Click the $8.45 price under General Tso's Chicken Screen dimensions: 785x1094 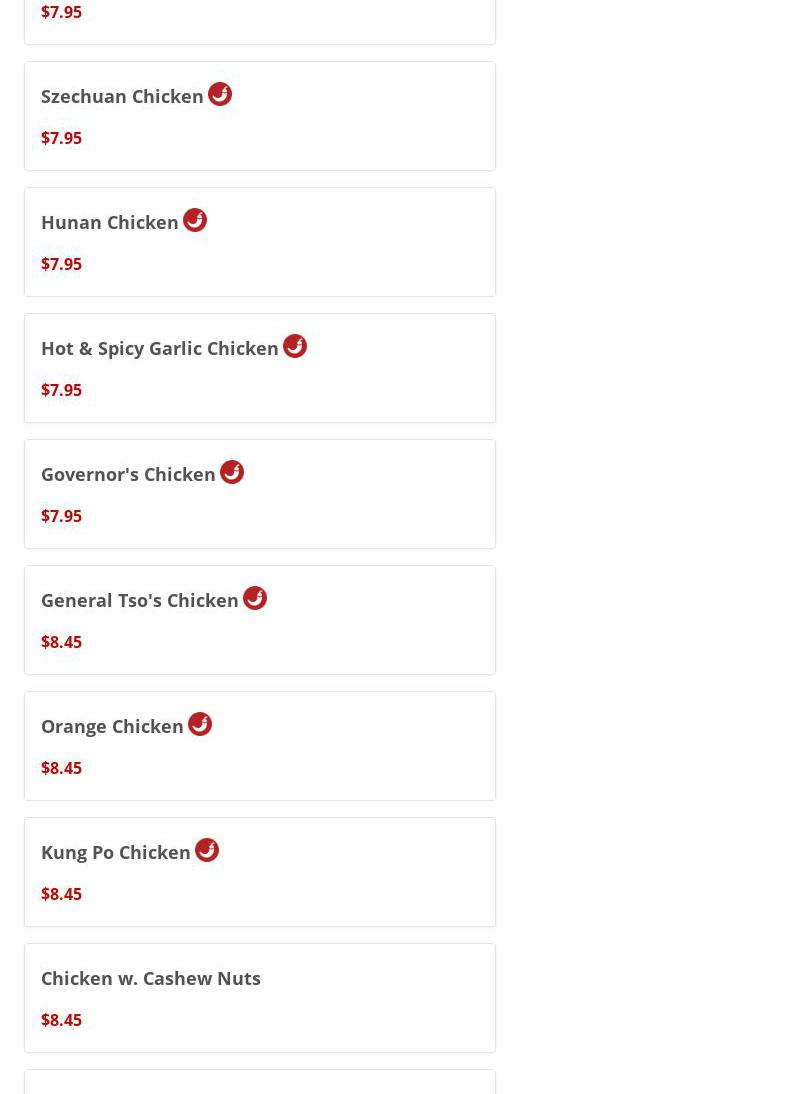[x=61, y=642]
